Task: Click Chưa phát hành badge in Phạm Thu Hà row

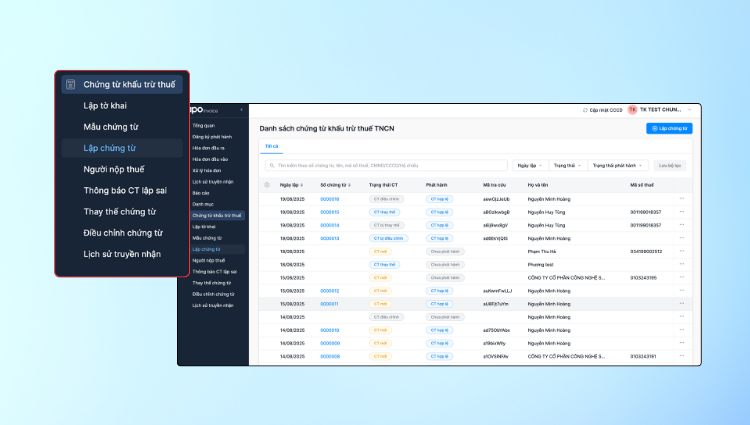Action: coord(445,251)
